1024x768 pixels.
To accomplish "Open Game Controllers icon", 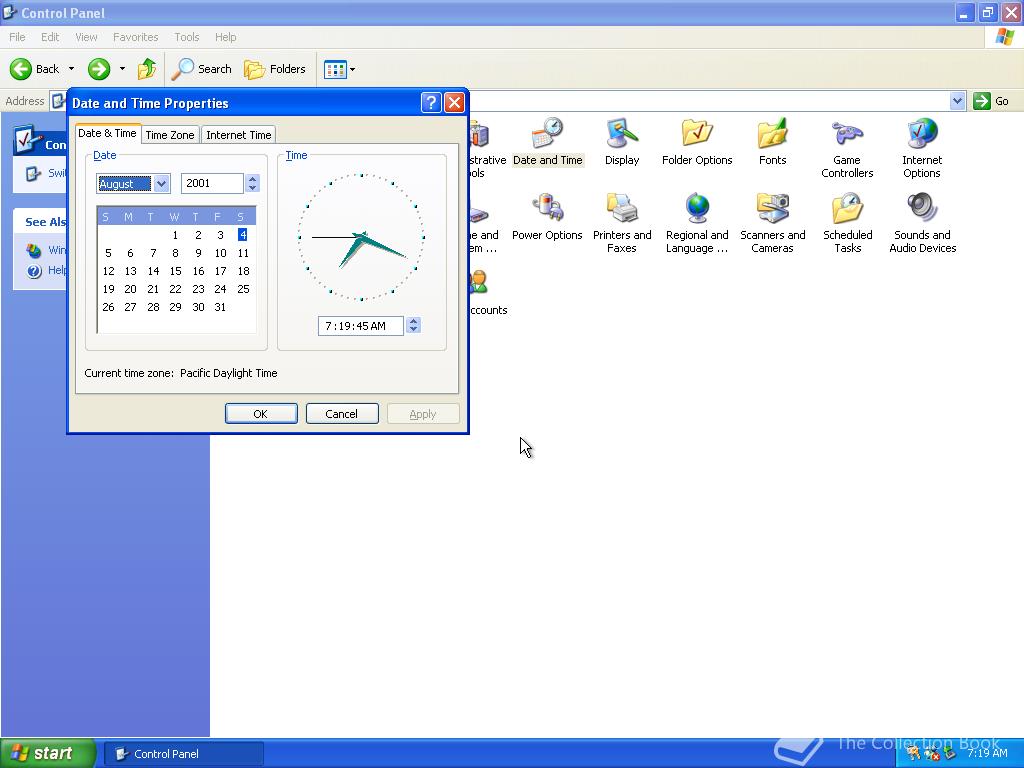I will click(847, 149).
